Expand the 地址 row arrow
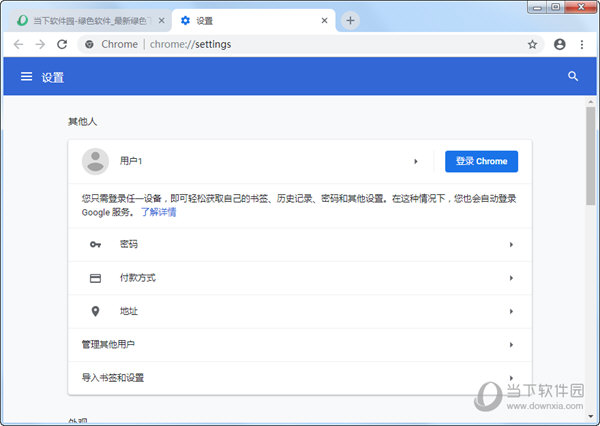Image resolution: width=600 pixels, height=426 pixels. 511,311
